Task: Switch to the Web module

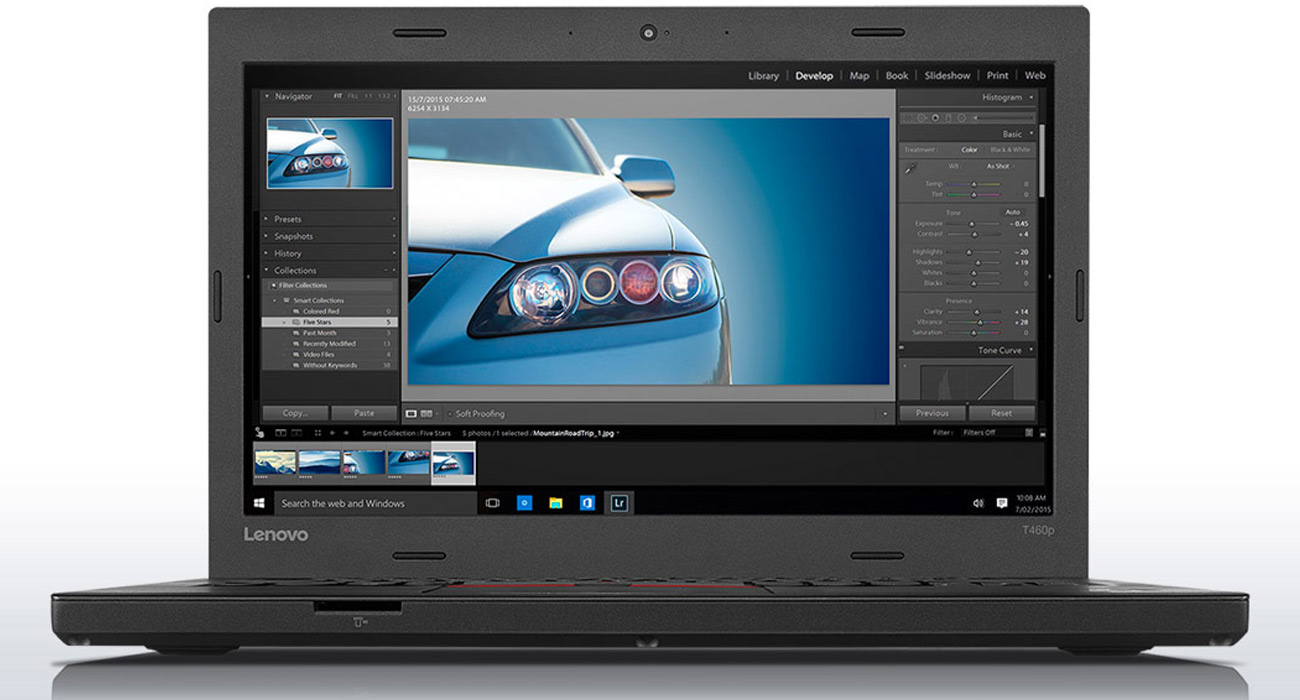Action: 1035,75
